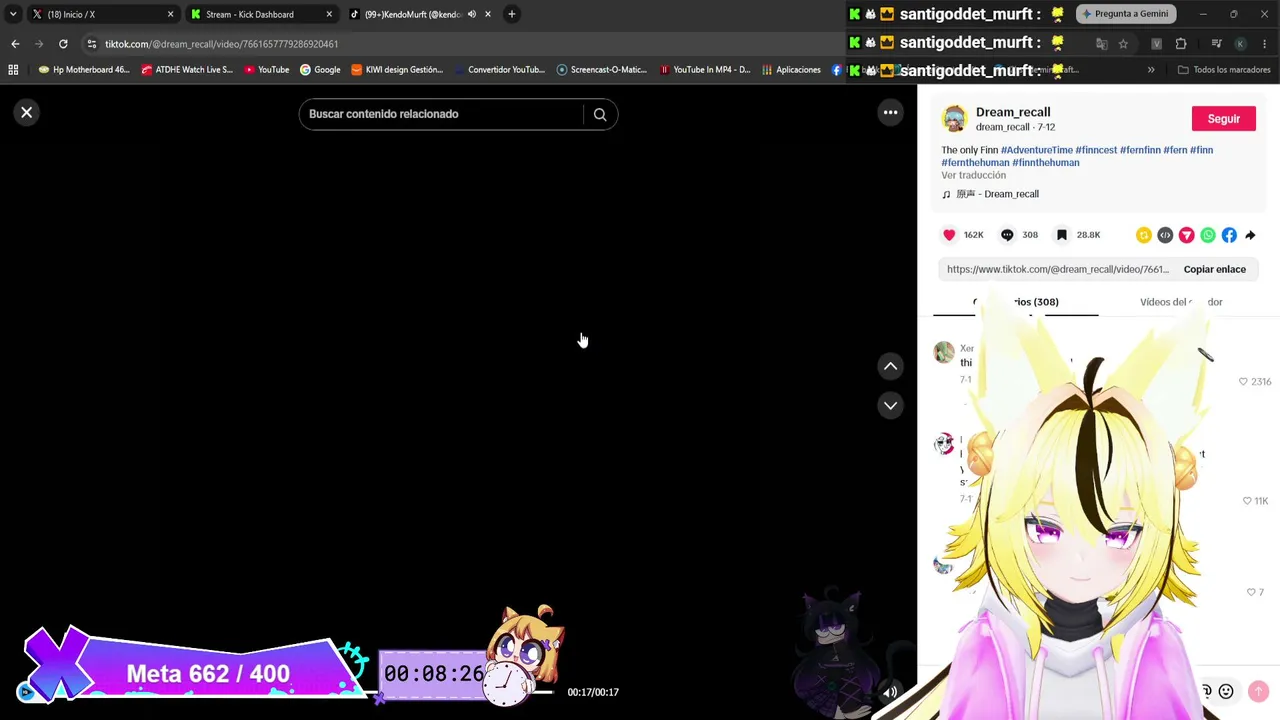Click the search magnifier icon
This screenshot has height=720, width=1280.
(x=600, y=114)
